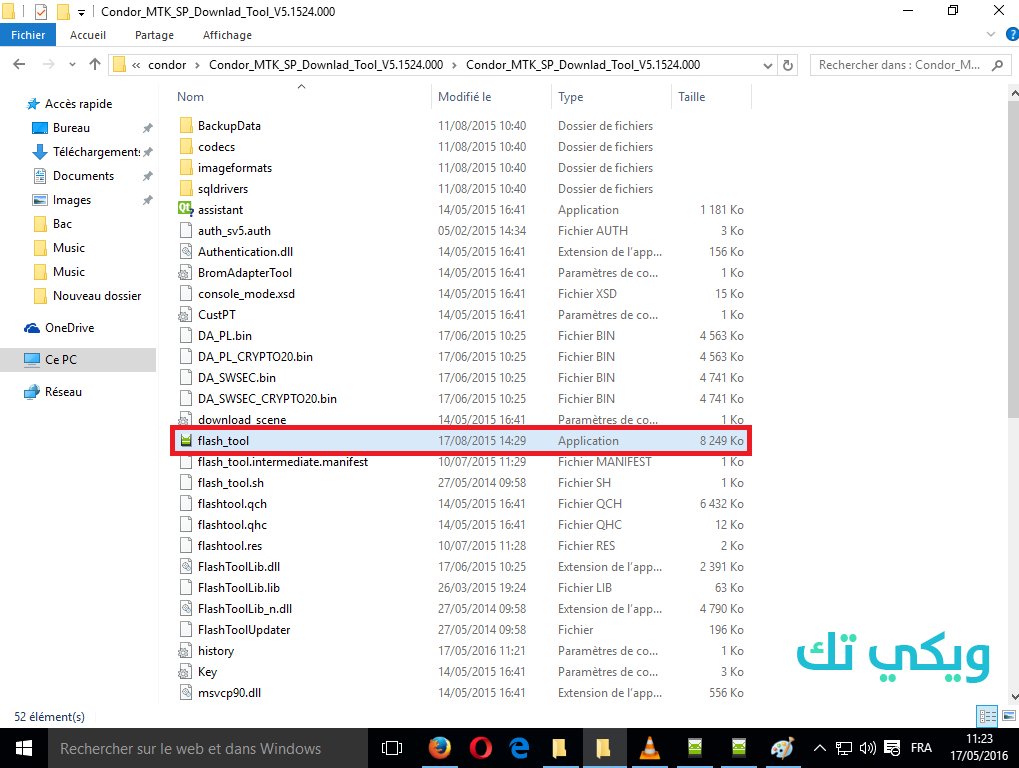Click the Windows taskbar search box

pyautogui.click(x=208, y=749)
